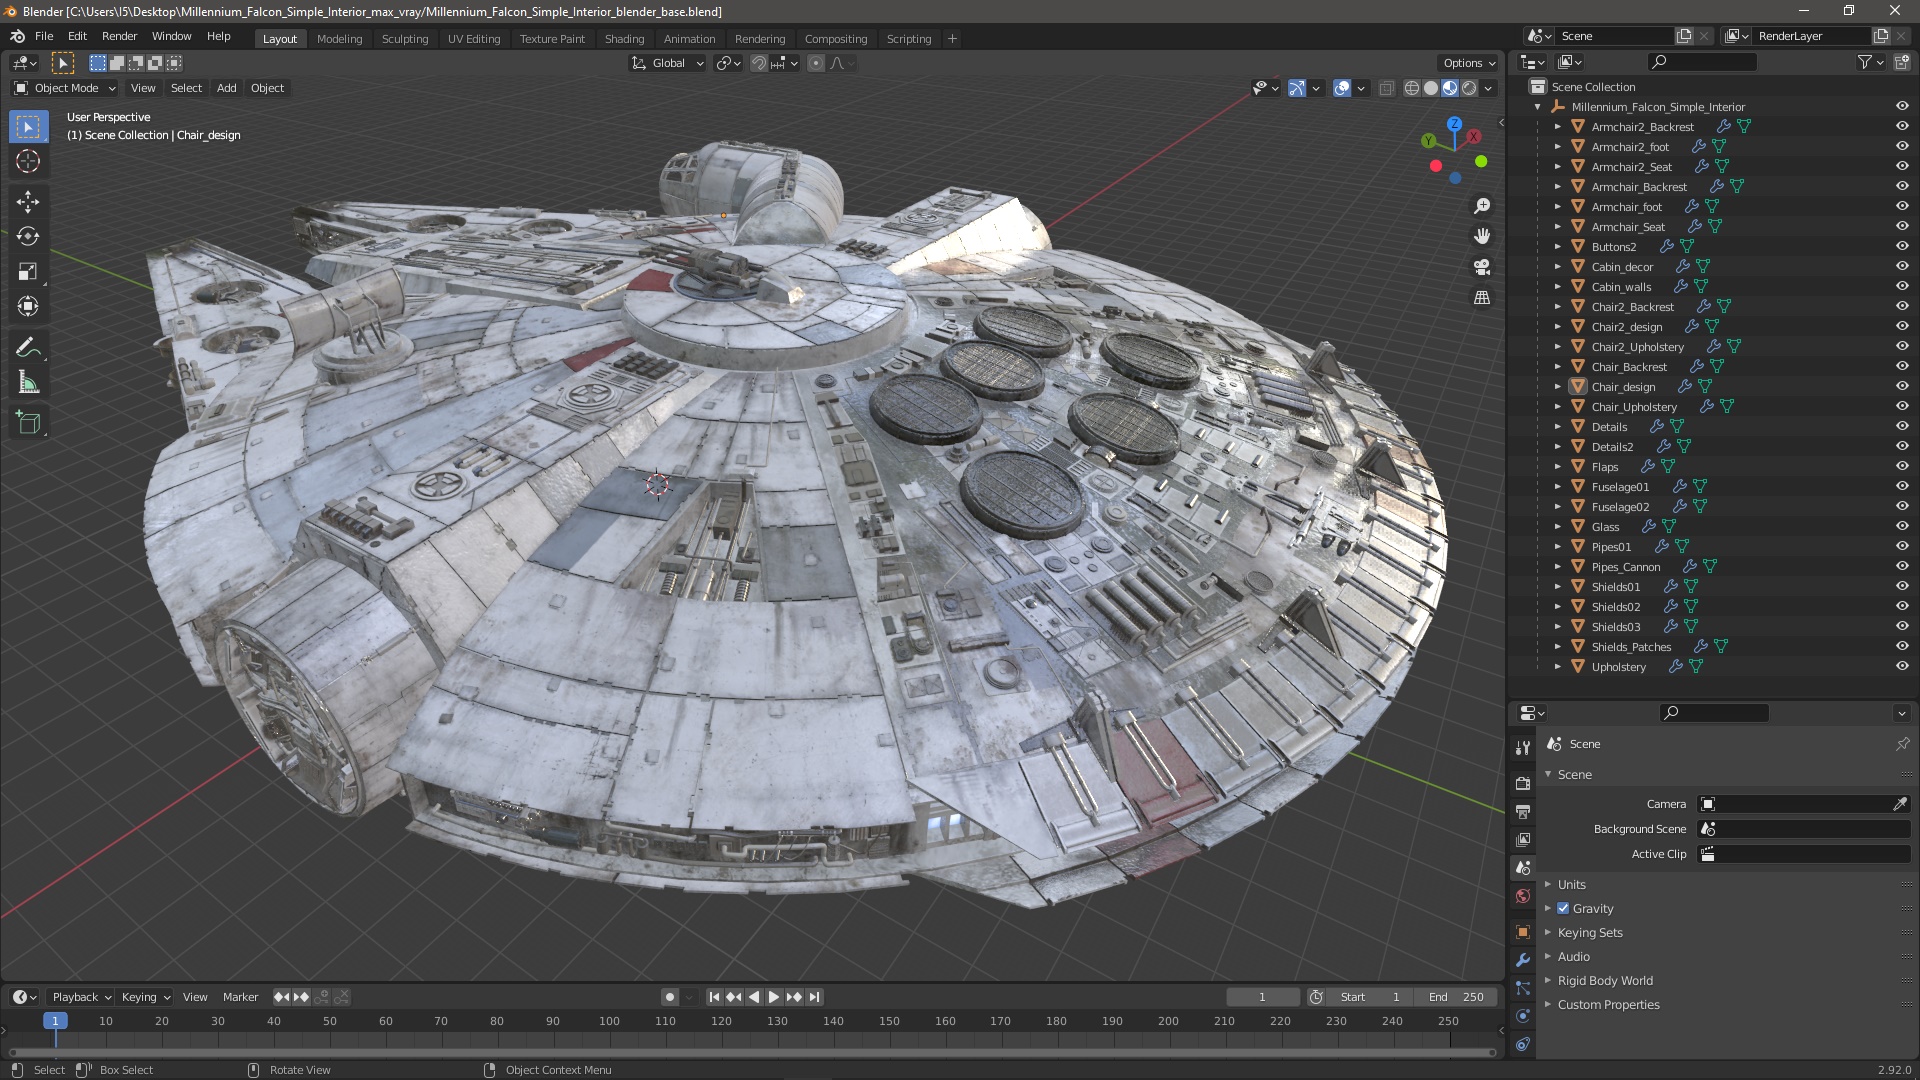Switch to wireframe viewport shading
The height and width of the screenshot is (1080, 1920).
1412,88
